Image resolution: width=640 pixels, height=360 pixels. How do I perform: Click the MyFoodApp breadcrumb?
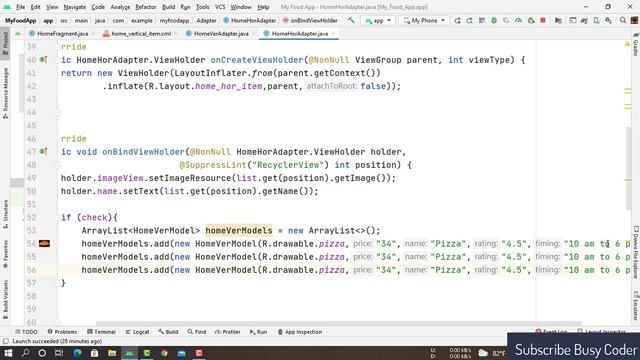(x=20, y=20)
